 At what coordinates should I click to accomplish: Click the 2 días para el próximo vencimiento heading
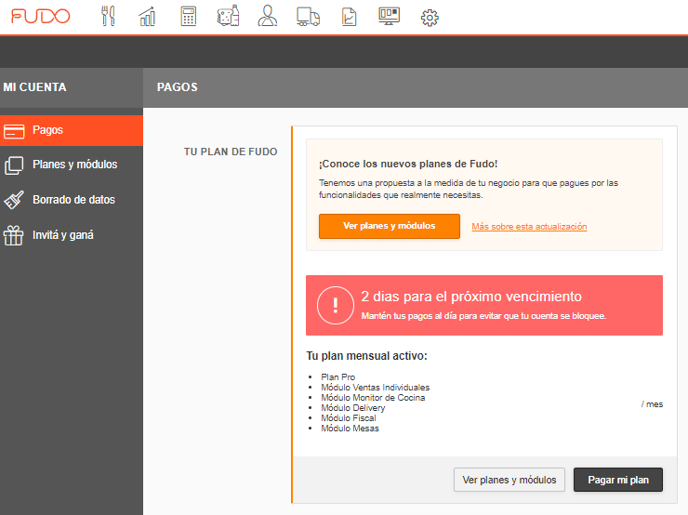pos(471,297)
